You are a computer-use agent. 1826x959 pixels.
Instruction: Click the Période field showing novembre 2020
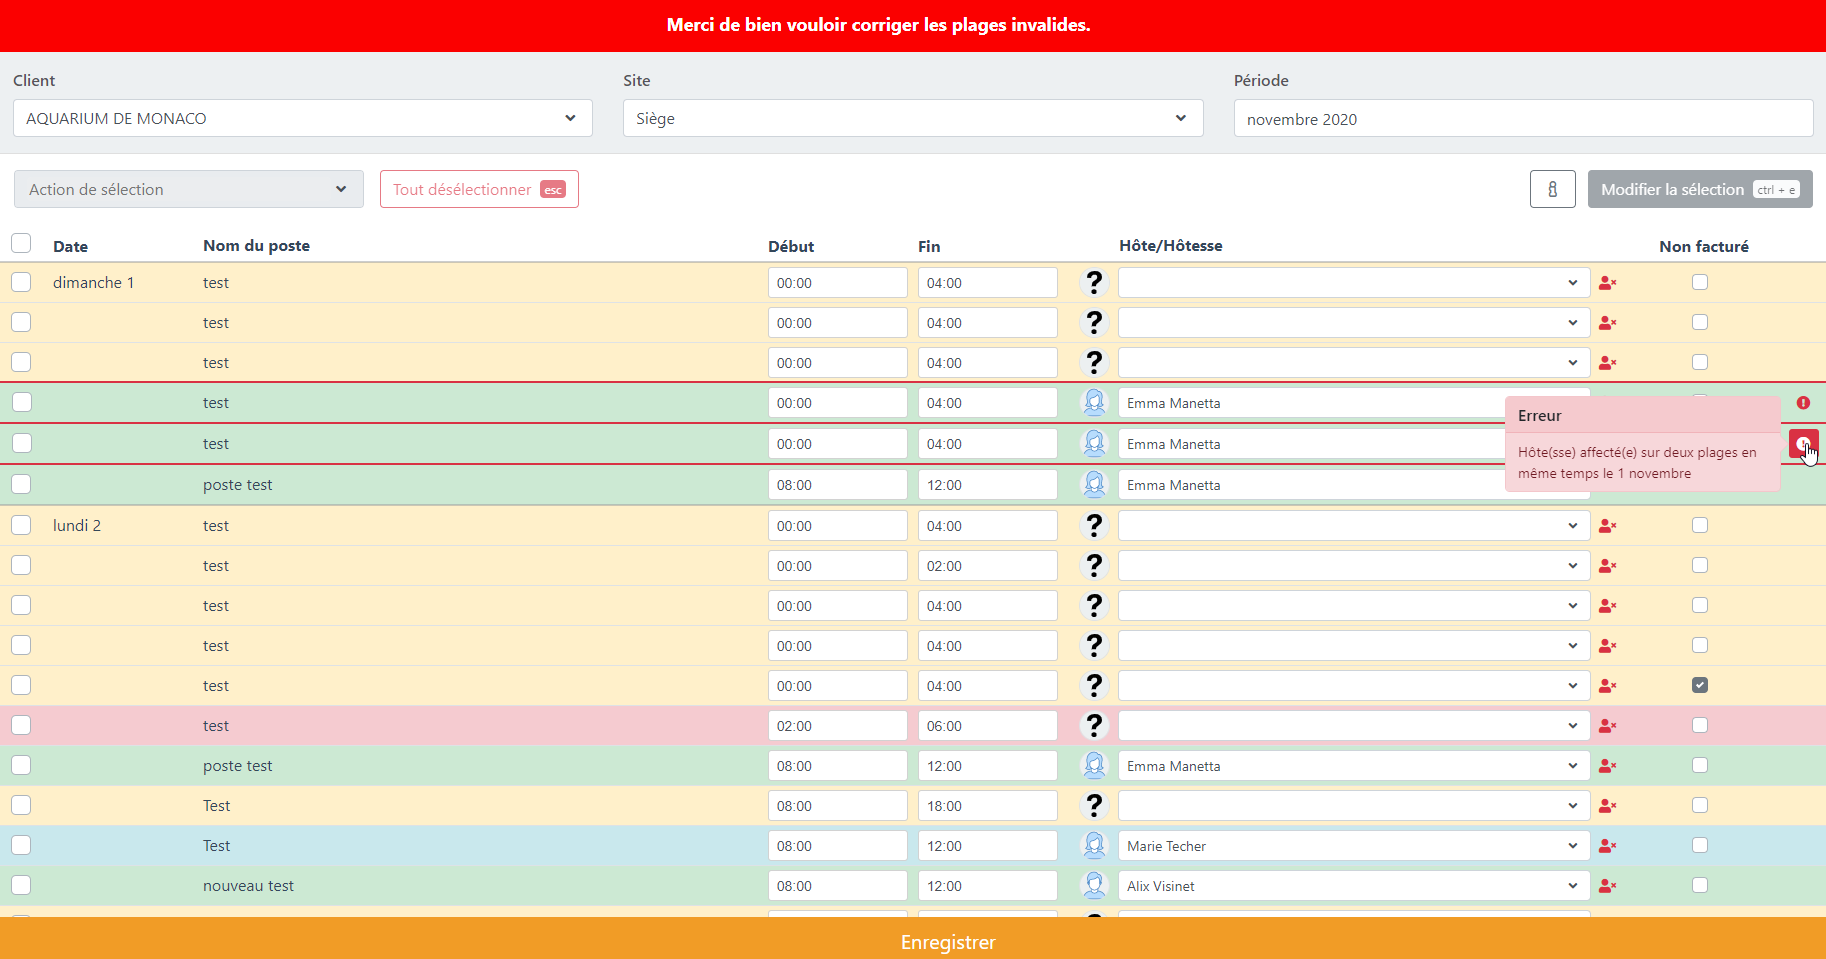1522,119
